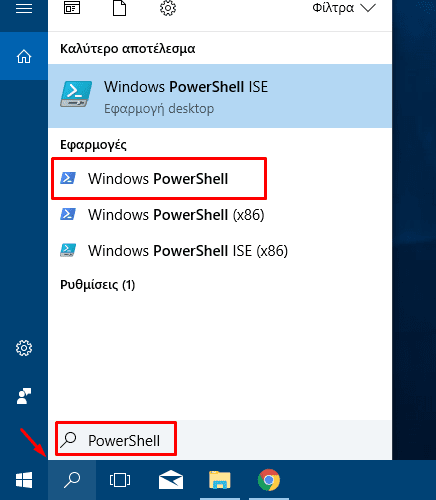This screenshot has width=436, height=500.
Task: Expand the Ρυθμίσεις (1) section
Action: [x=97, y=285]
